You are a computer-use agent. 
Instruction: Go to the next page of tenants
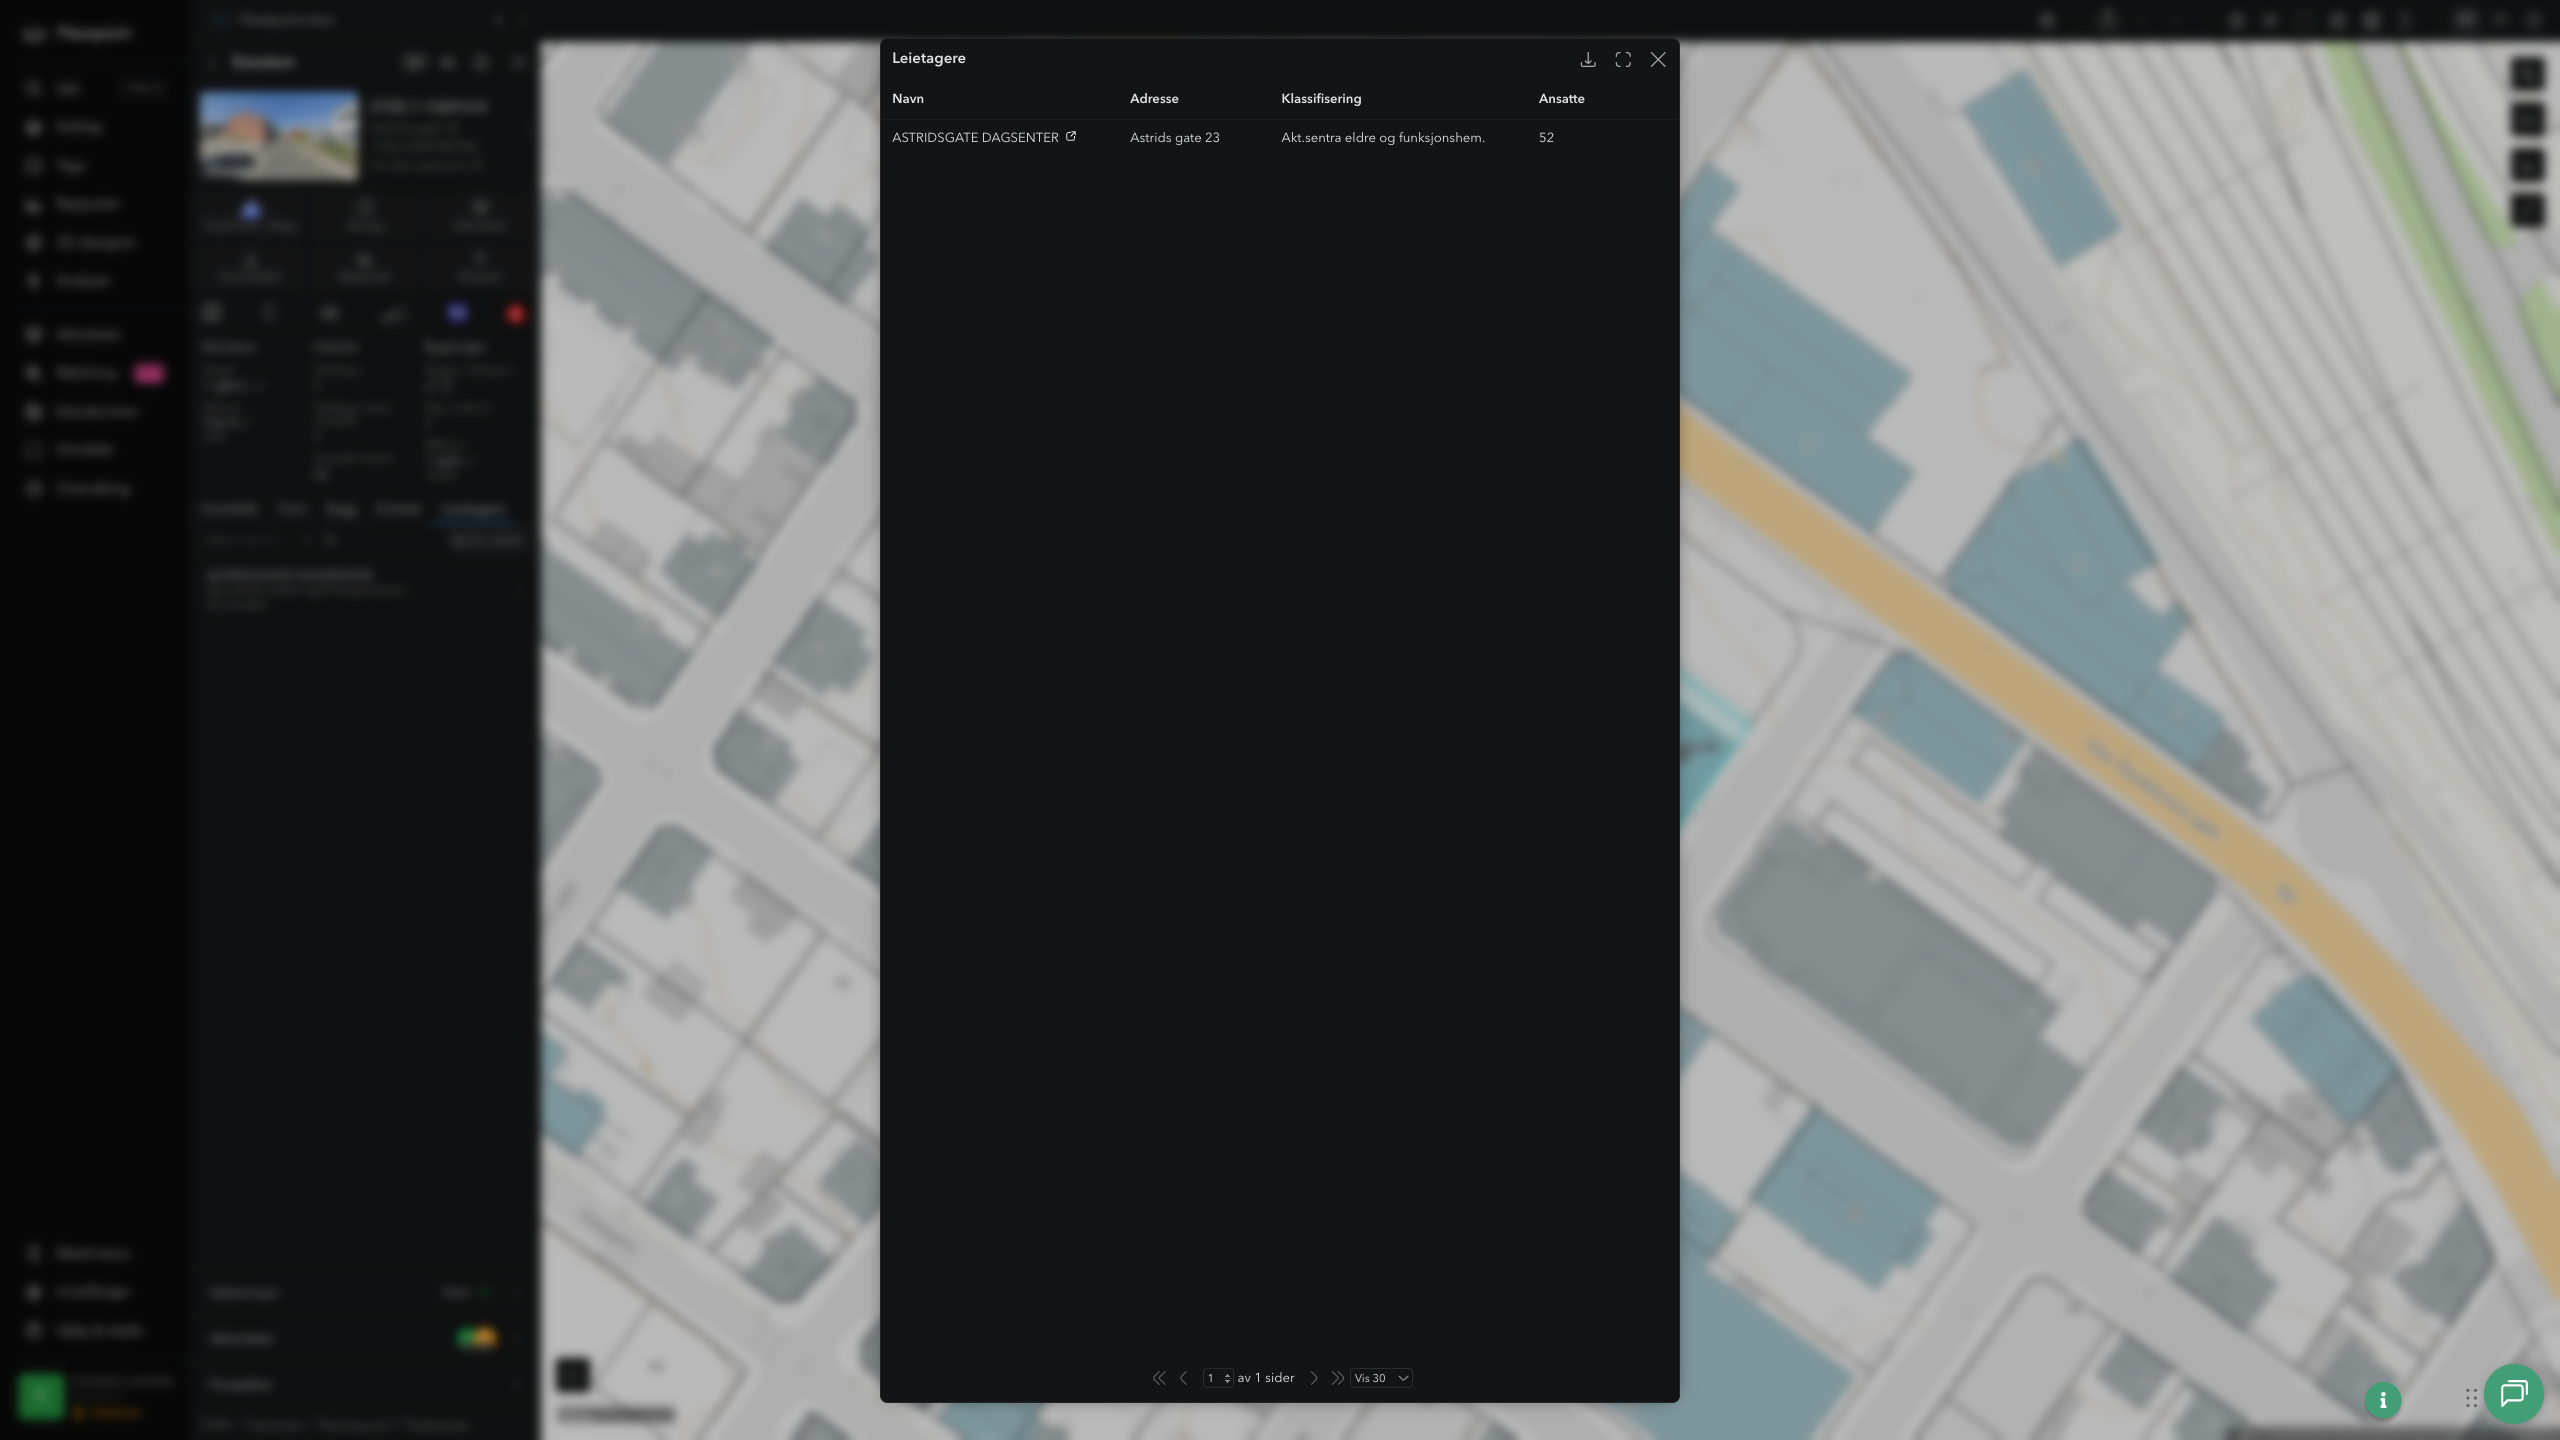pyautogui.click(x=1314, y=1378)
